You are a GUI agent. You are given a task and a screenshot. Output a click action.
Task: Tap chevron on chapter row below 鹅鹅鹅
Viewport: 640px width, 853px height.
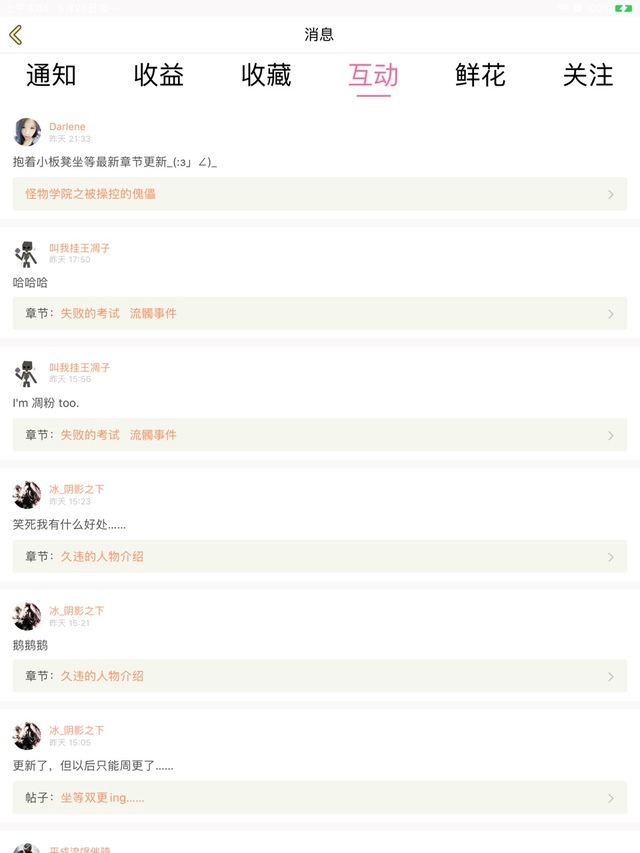610,677
